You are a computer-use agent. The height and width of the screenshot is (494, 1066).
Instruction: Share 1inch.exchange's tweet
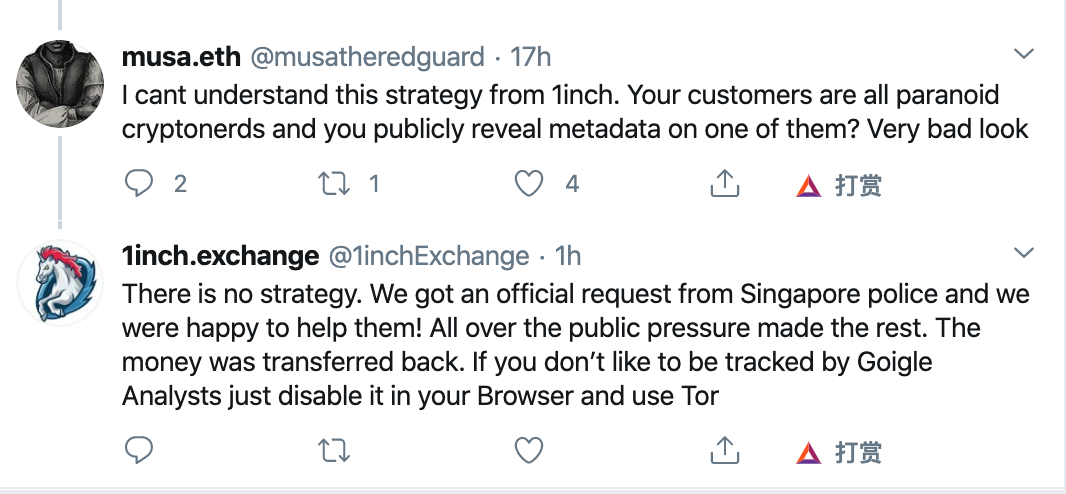(x=723, y=452)
